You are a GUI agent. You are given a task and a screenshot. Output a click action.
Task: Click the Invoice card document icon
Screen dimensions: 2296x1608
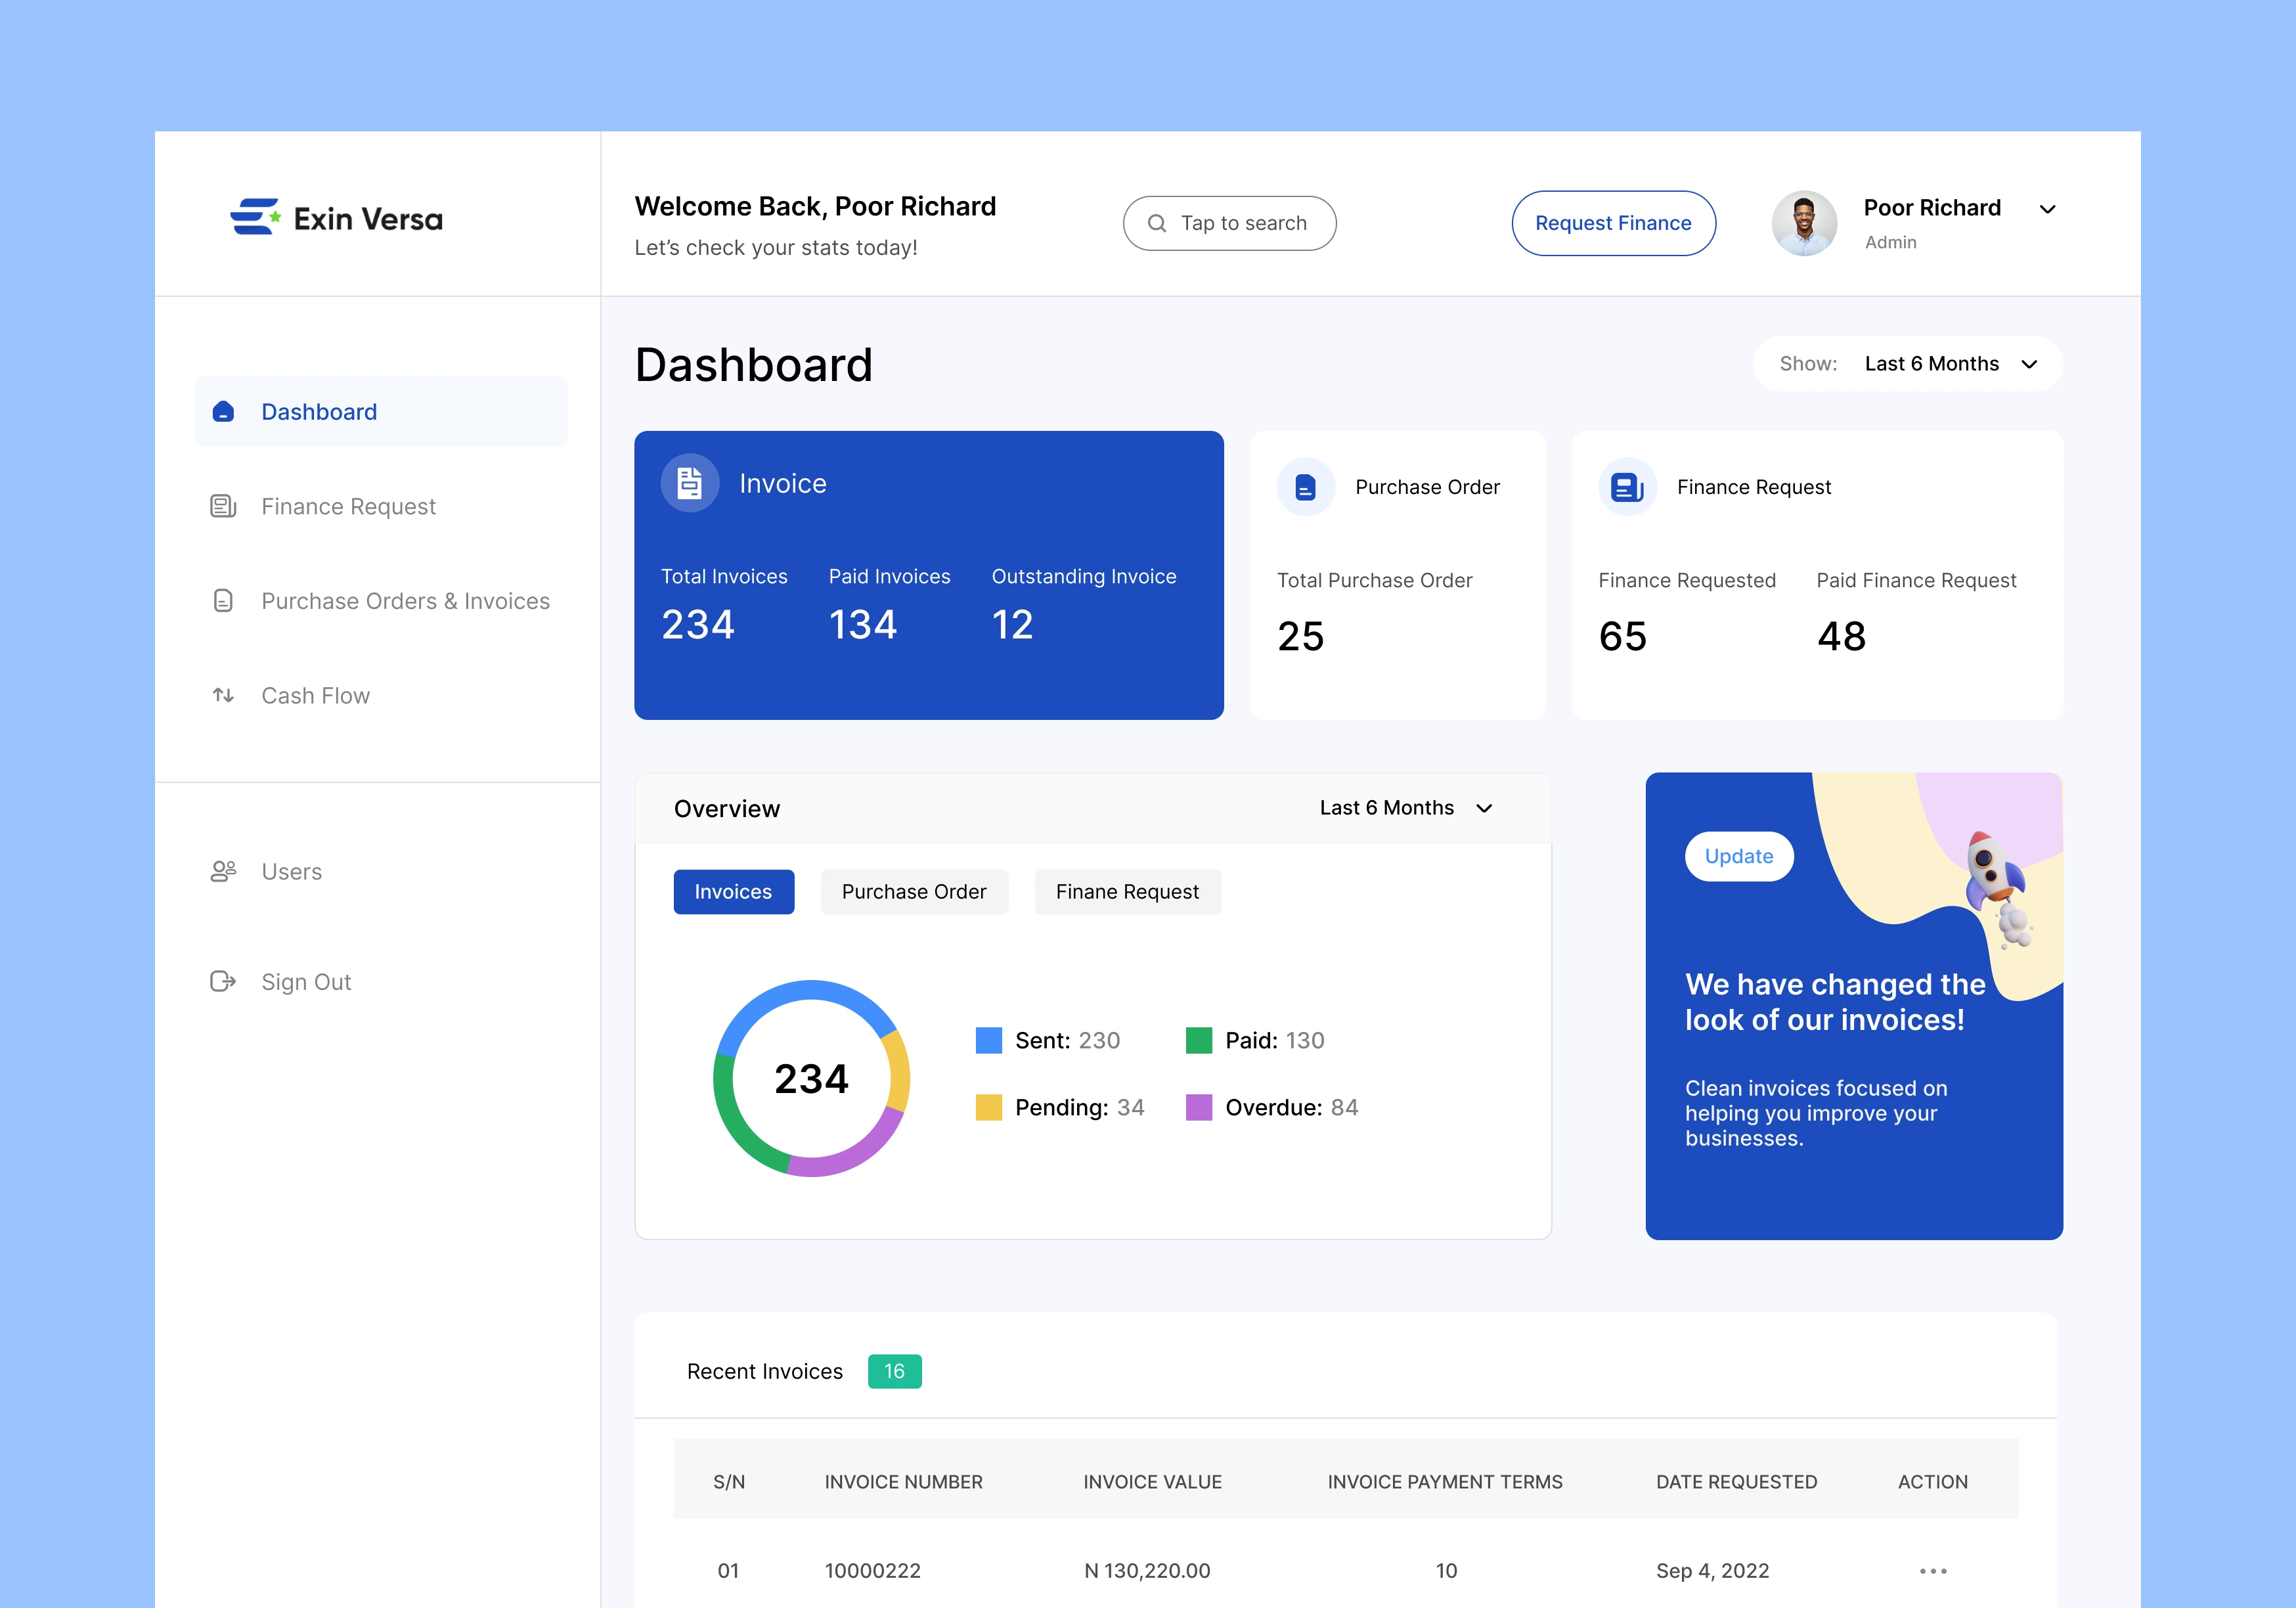[x=690, y=484]
